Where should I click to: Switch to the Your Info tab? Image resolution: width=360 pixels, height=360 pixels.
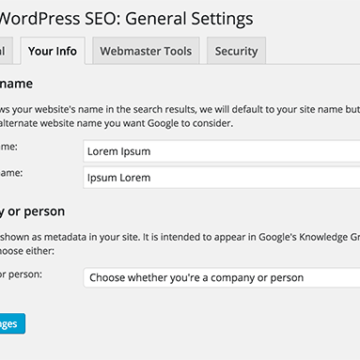pyautogui.click(x=52, y=51)
